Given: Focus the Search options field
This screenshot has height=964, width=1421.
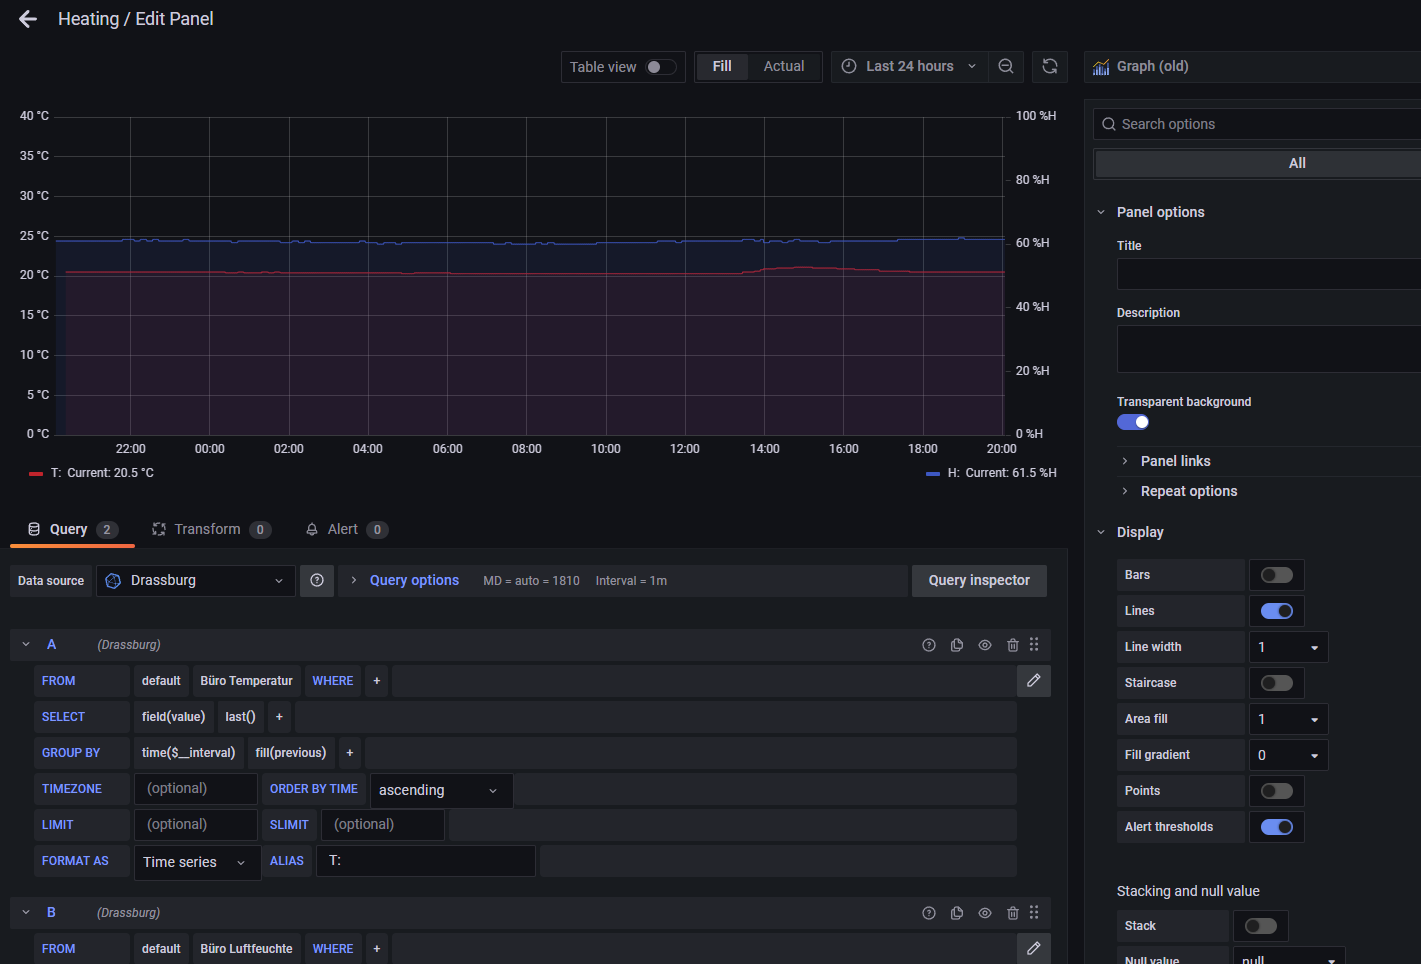Looking at the screenshot, I should tap(1258, 124).
